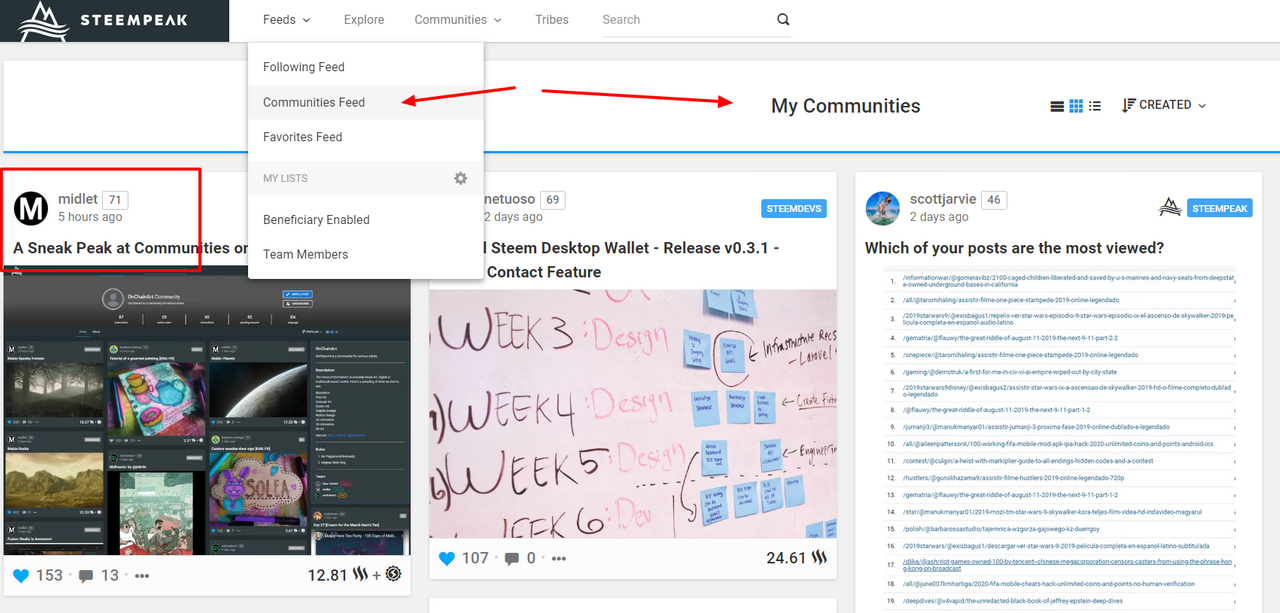Select Following Feed from the menu

click(x=366, y=67)
